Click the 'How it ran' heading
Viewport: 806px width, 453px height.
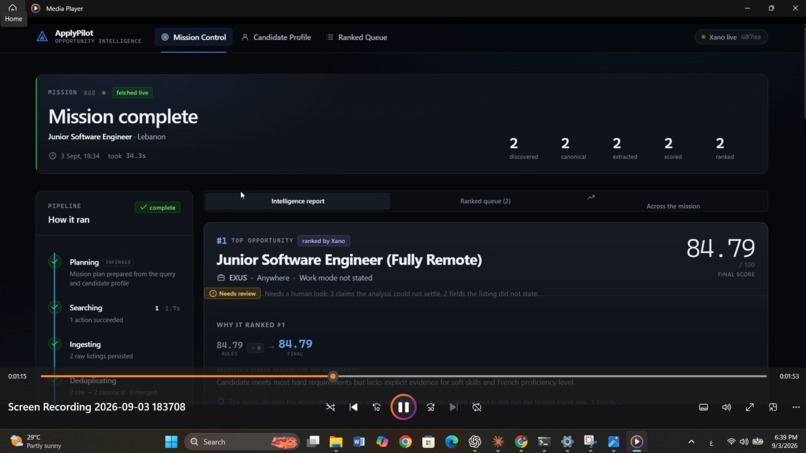(69, 220)
